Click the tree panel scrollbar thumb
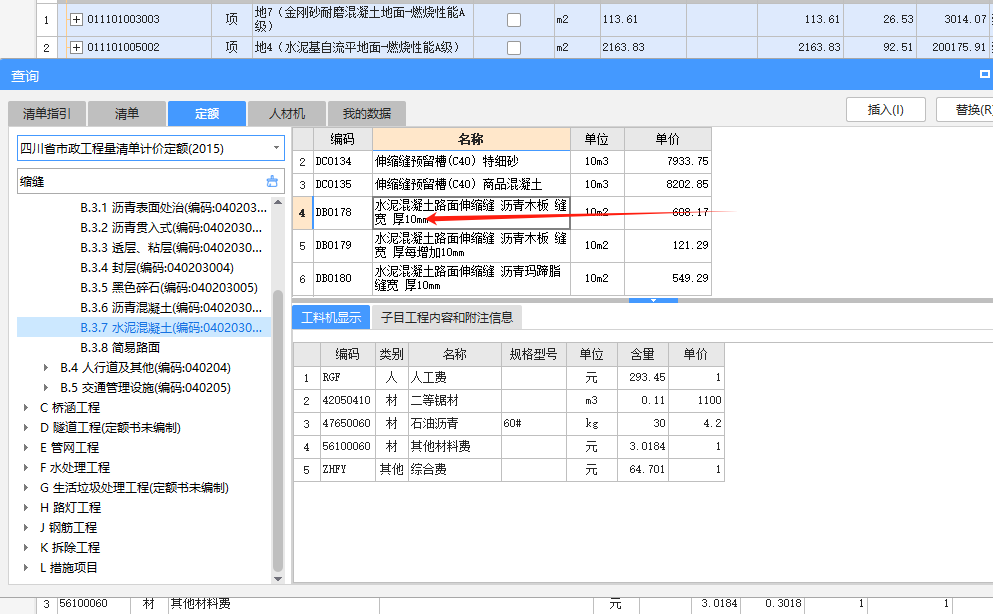993x614 pixels. point(278,430)
